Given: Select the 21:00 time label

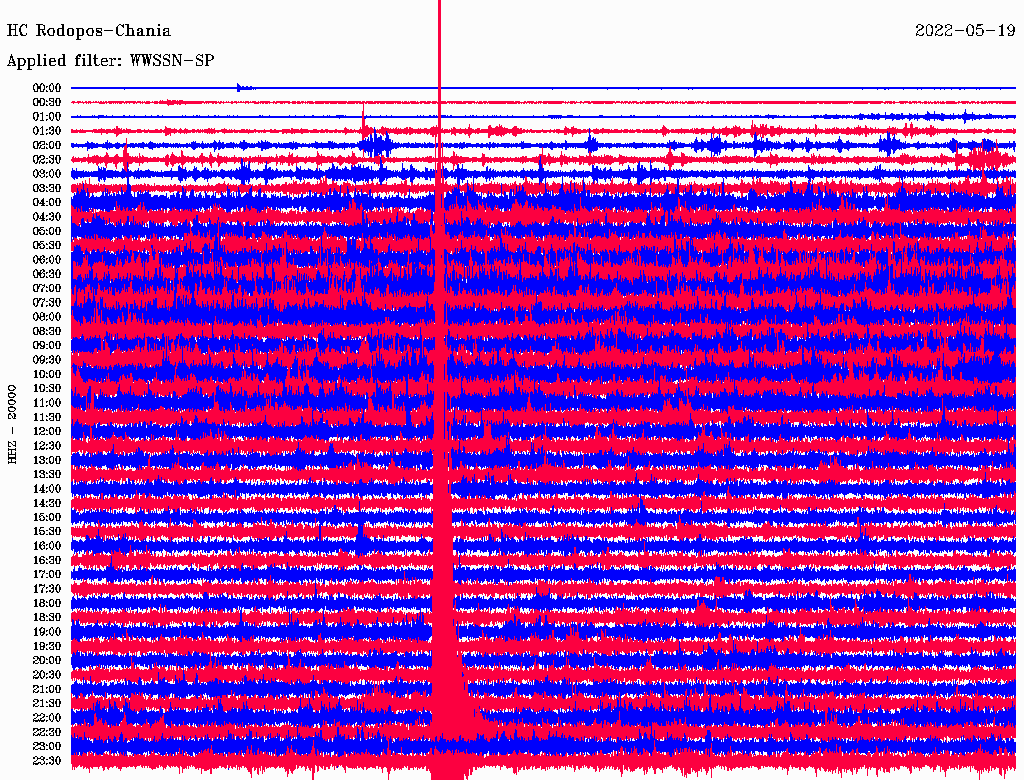Looking at the screenshot, I should click(x=47, y=689).
